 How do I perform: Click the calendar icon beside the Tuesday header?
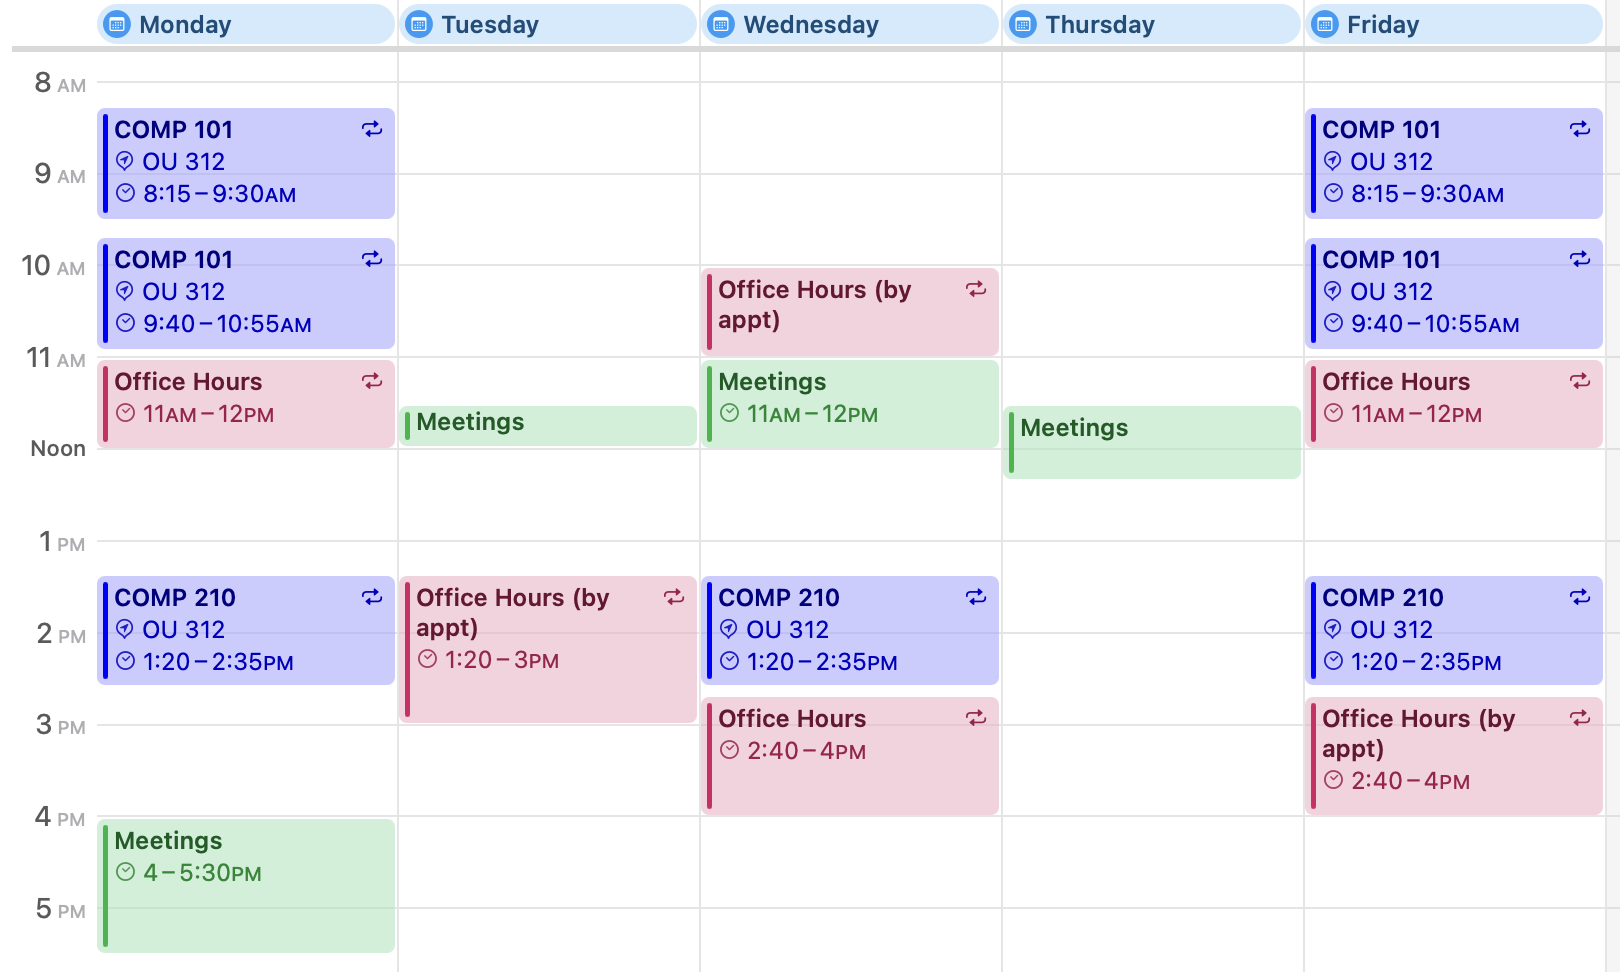click(420, 24)
